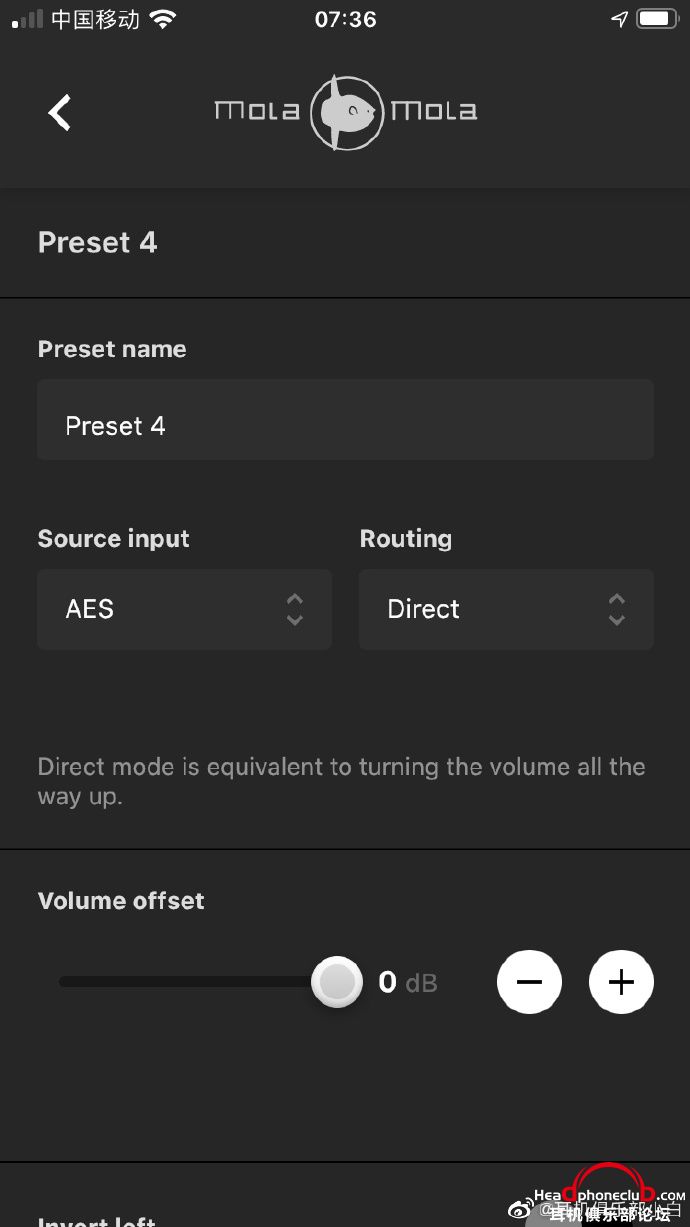Viewport: 690px width, 1227px height.
Task: Focus the Preset name text field
Action: pos(345,420)
